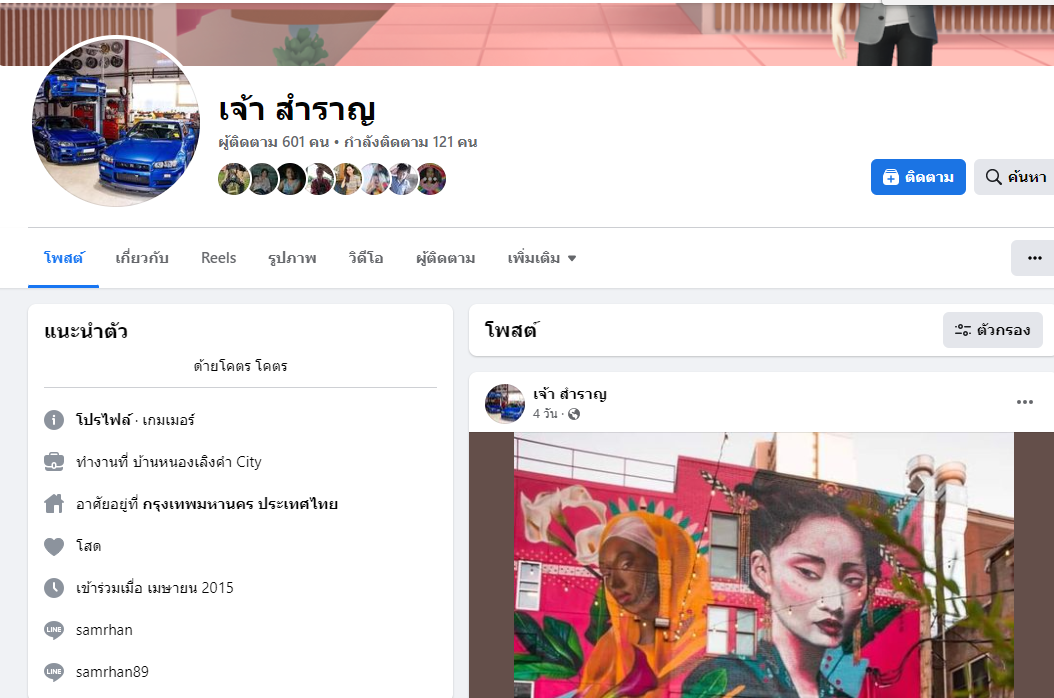Open the three-dots profile options menu
This screenshot has height=698, width=1054.
[x=1033, y=258]
